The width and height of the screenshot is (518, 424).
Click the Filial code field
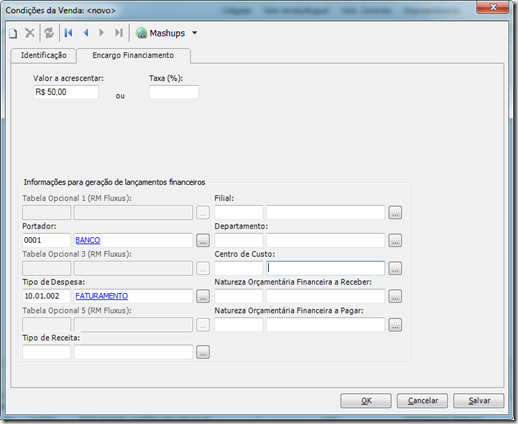click(x=239, y=212)
